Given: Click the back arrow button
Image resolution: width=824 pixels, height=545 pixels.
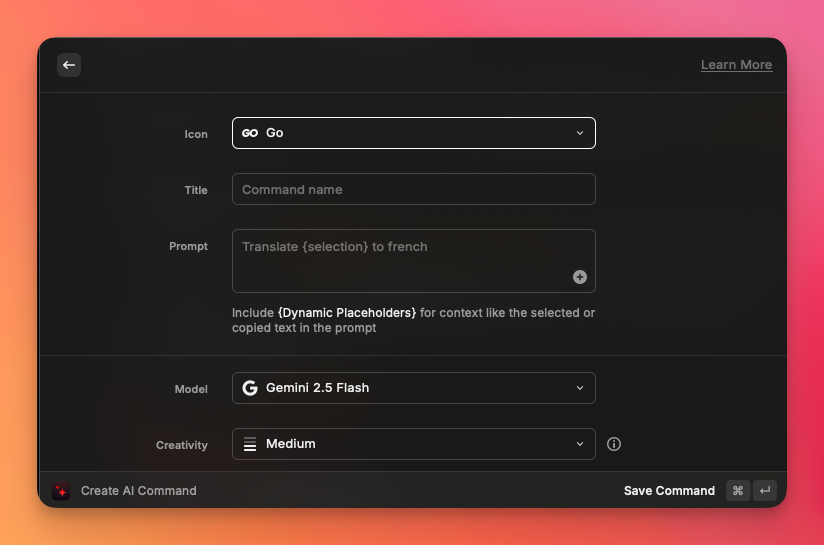Looking at the screenshot, I should tap(69, 65).
